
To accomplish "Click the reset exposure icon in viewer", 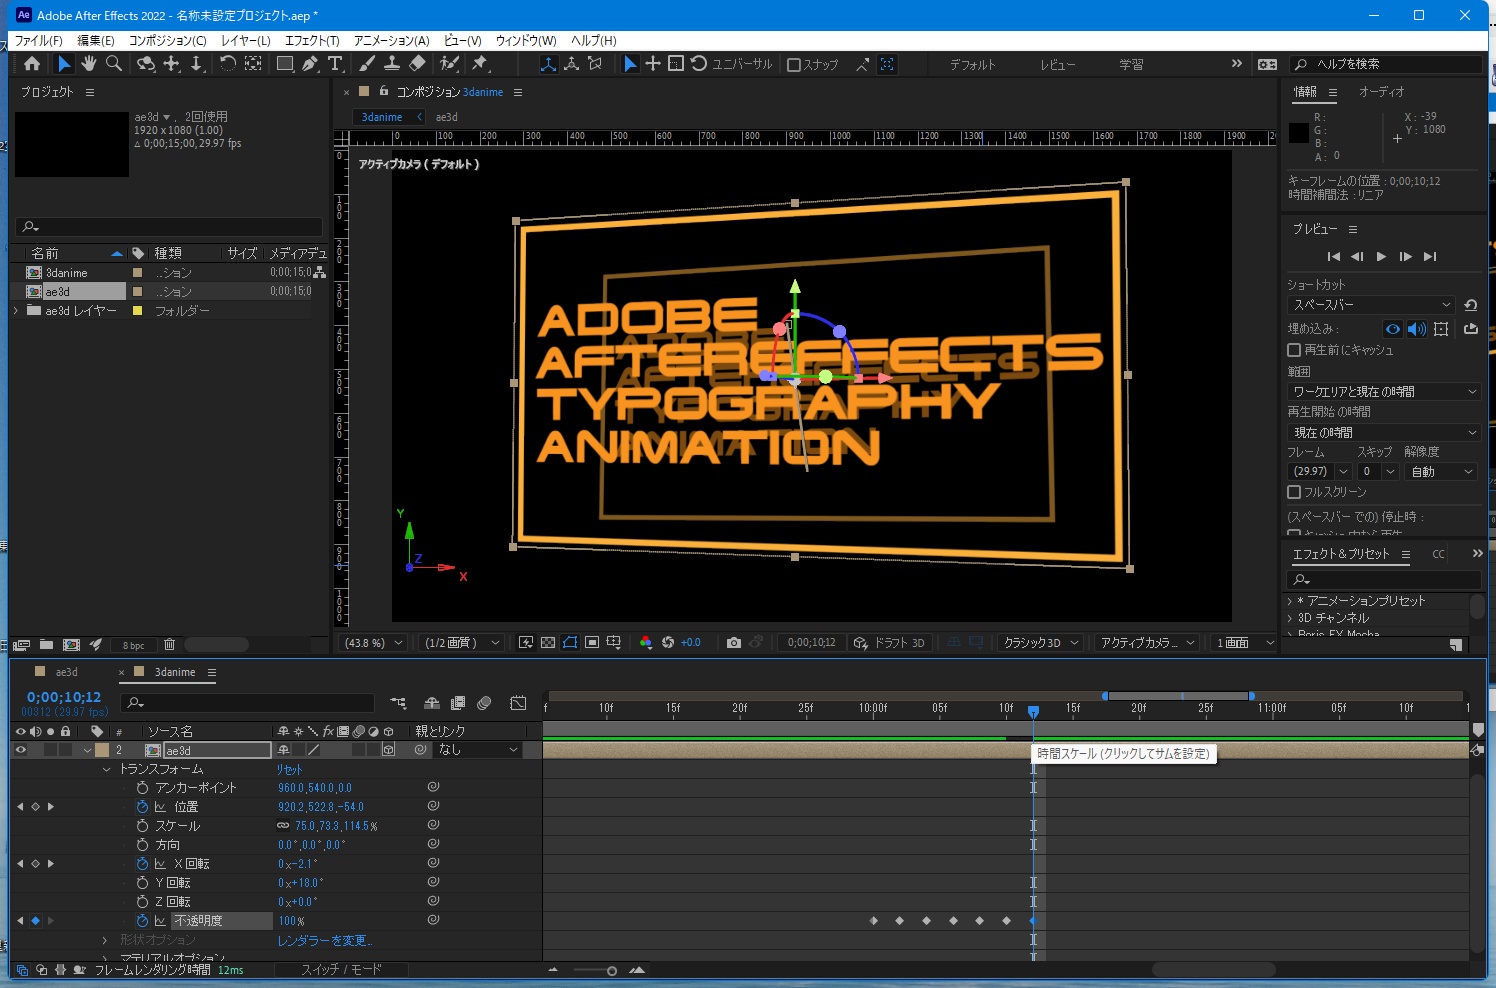I will click(668, 642).
